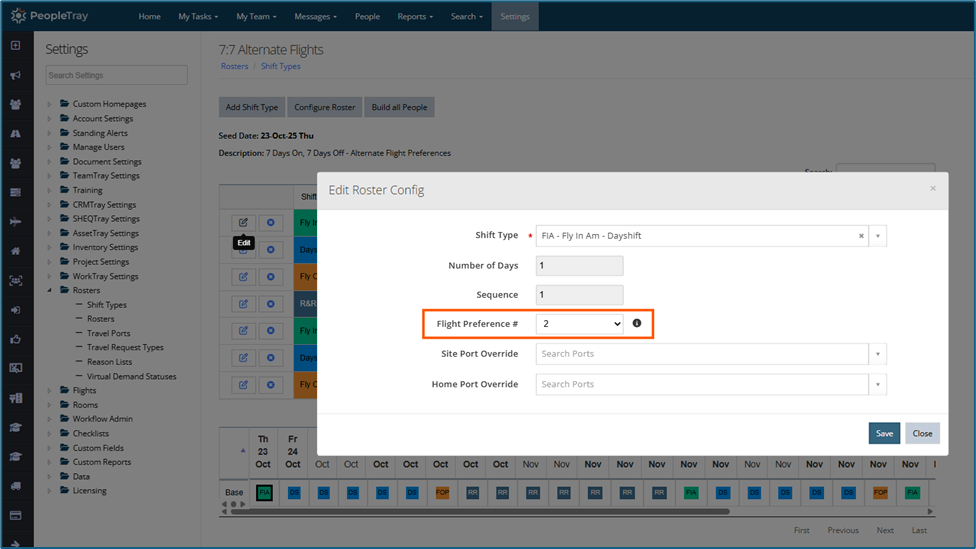976x549 pixels.
Task: Expand the Flights tree folder
Action: [x=49, y=390]
